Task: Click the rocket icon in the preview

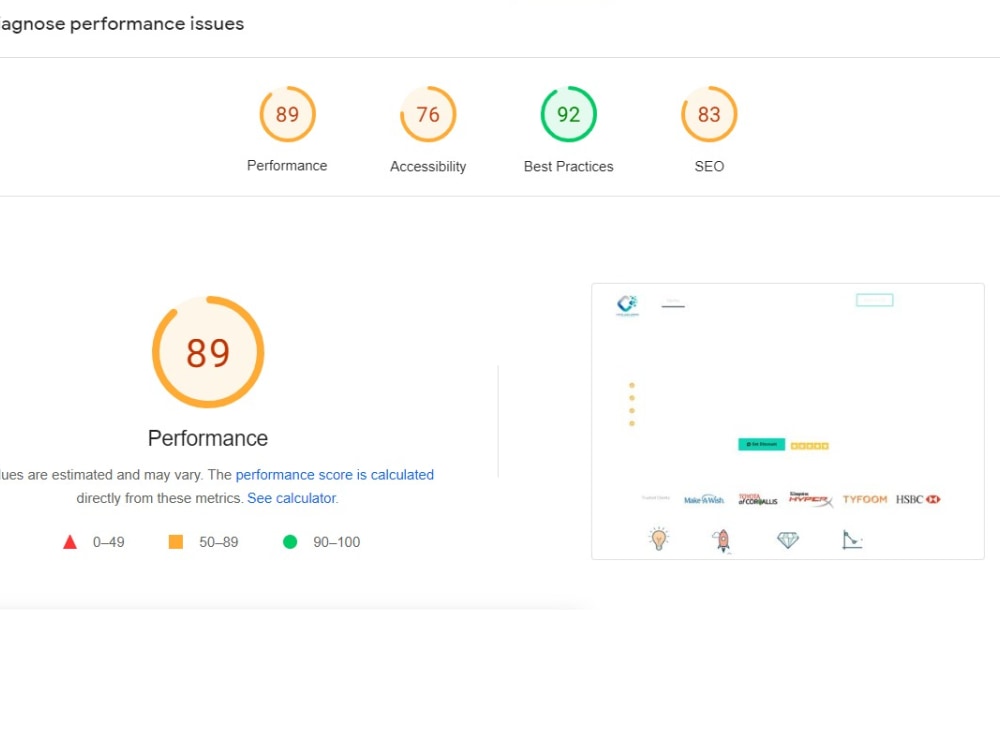Action: (723, 541)
